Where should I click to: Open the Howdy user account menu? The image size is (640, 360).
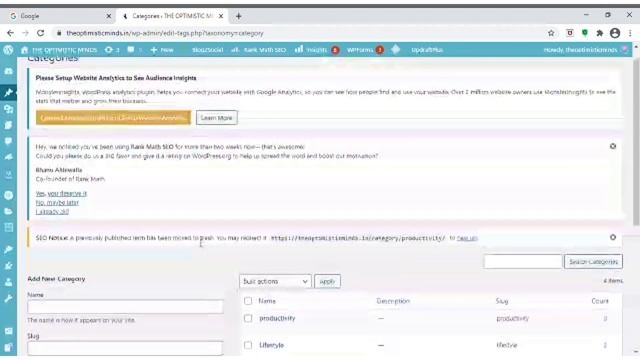pos(586,50)
